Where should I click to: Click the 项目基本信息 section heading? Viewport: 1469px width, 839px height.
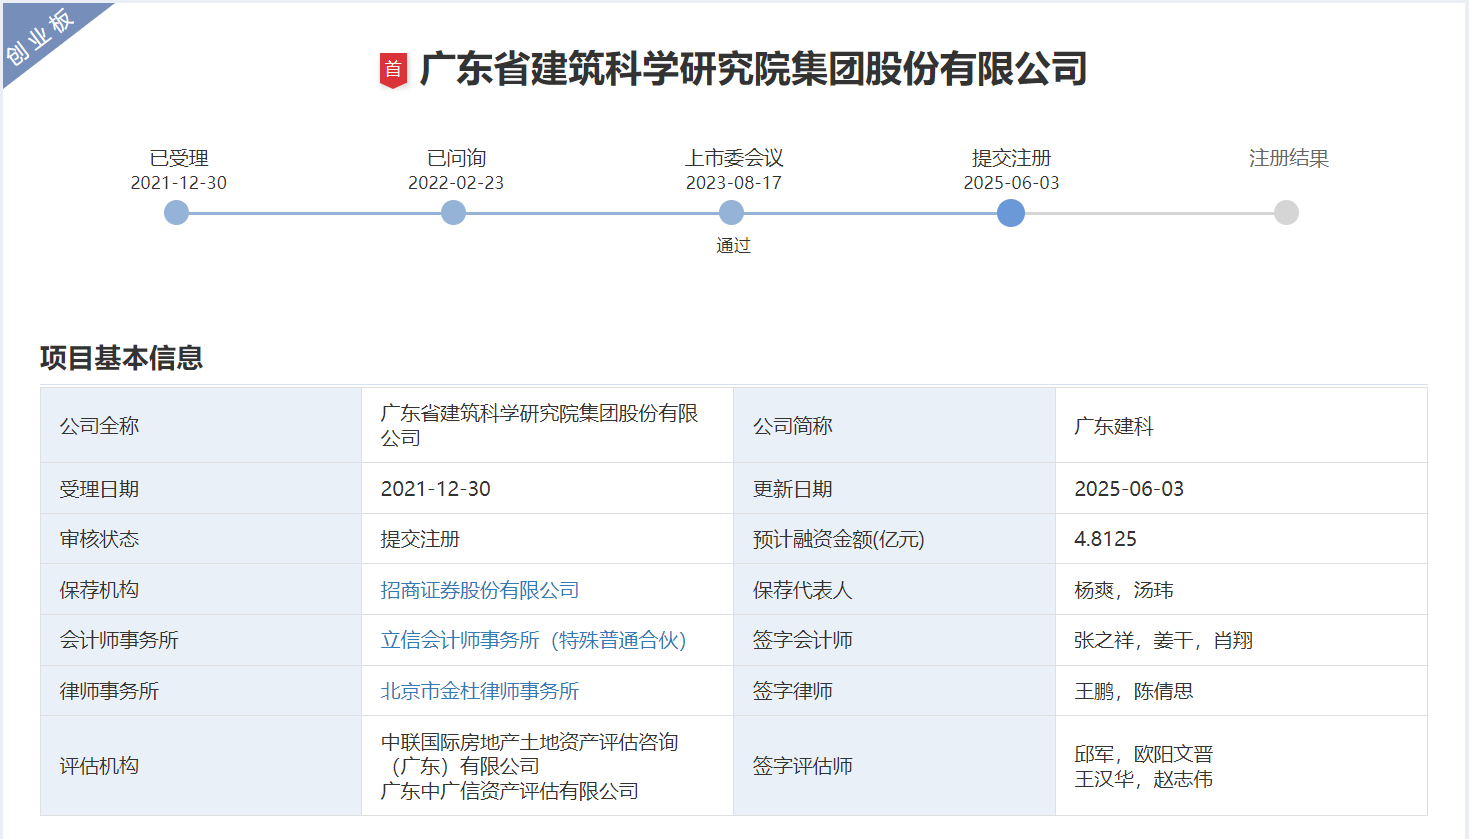[x=121, y=358]
